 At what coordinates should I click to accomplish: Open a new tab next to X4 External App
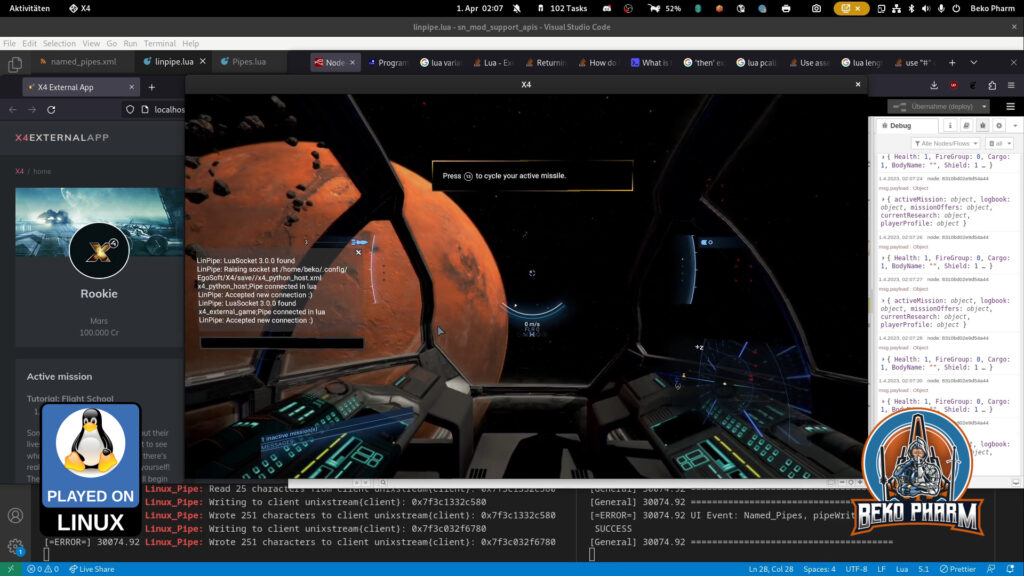152,88
